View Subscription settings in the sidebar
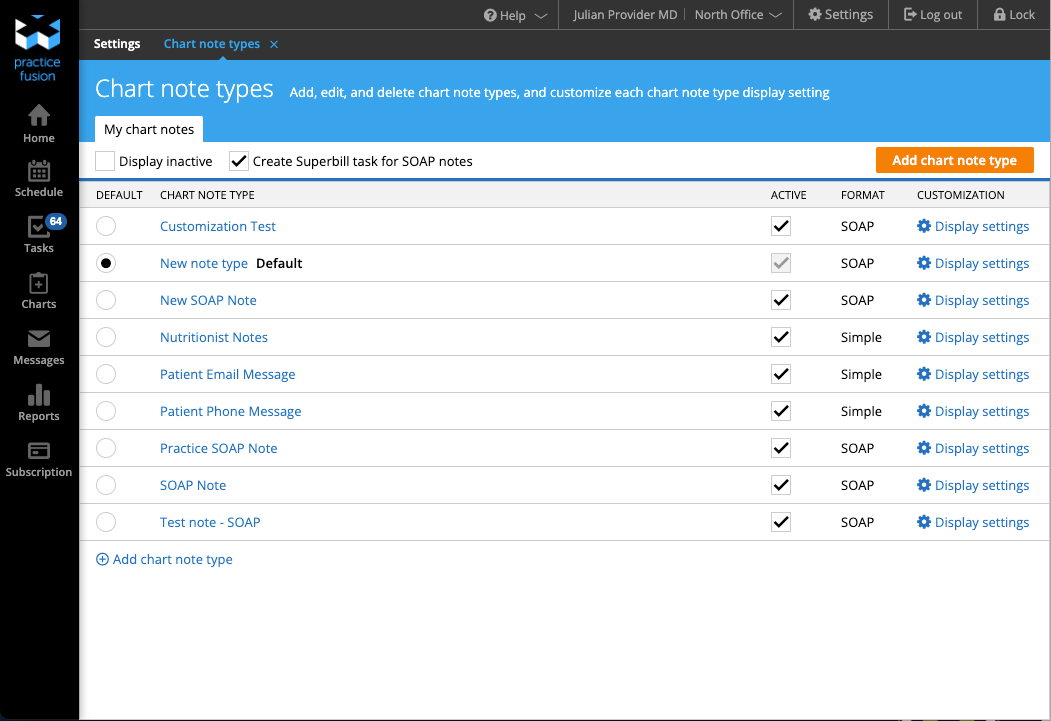The width and height of the screenshot is (1051, 721). click(38, 460)
